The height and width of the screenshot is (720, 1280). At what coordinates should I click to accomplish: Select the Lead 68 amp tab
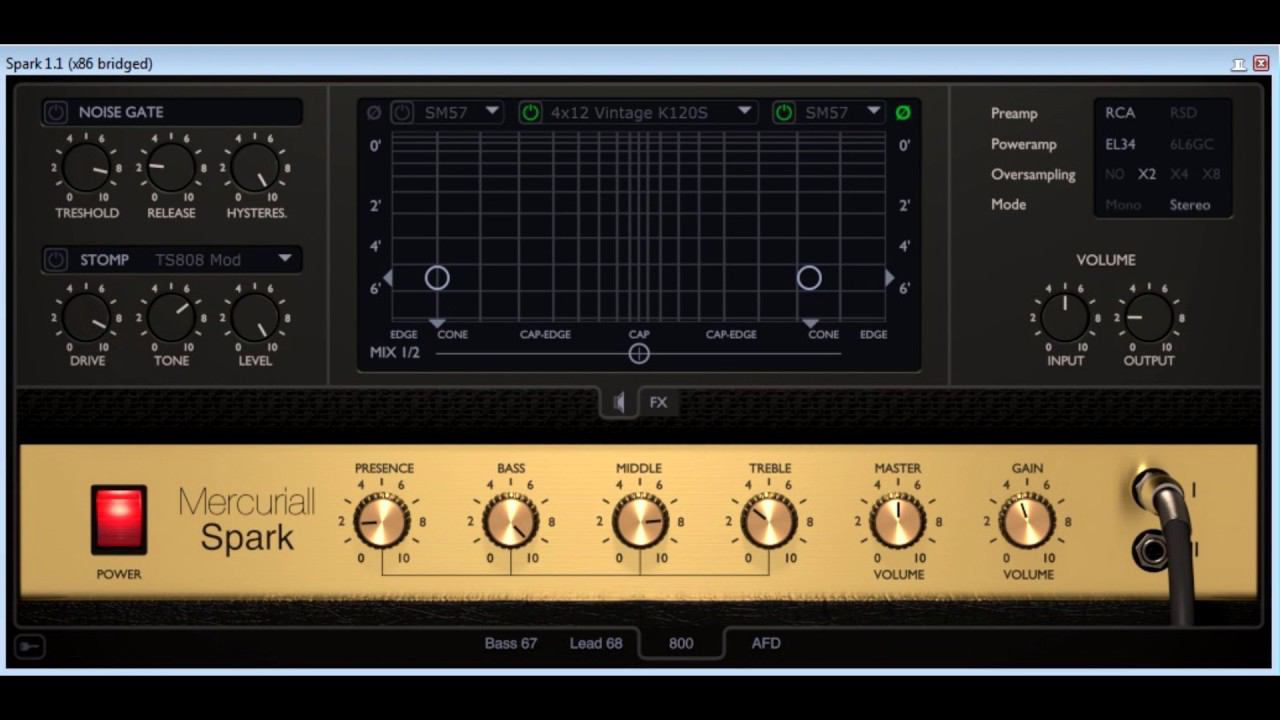596,643
